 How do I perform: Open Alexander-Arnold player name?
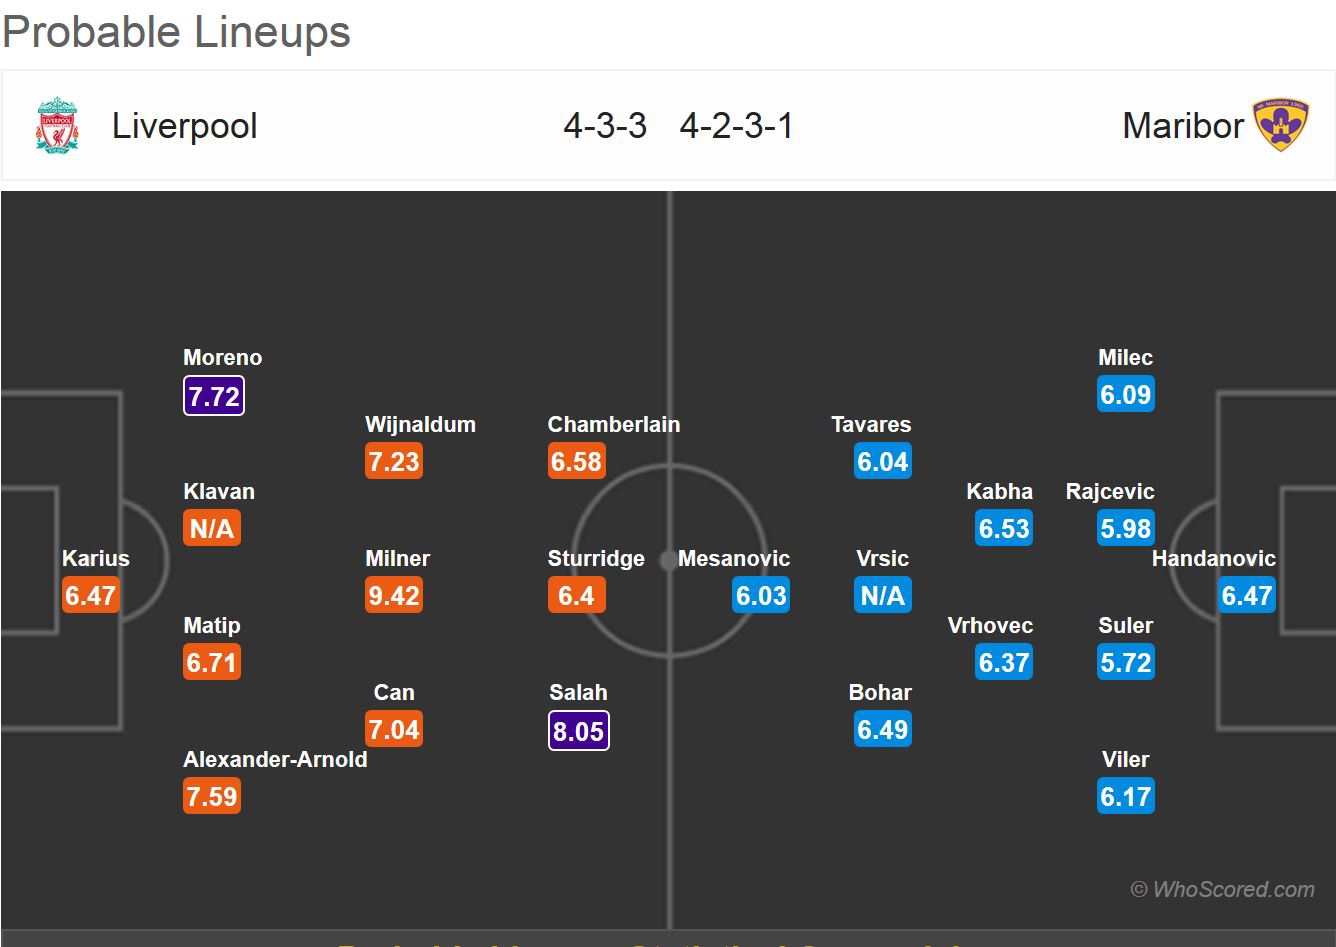[275, 760]
